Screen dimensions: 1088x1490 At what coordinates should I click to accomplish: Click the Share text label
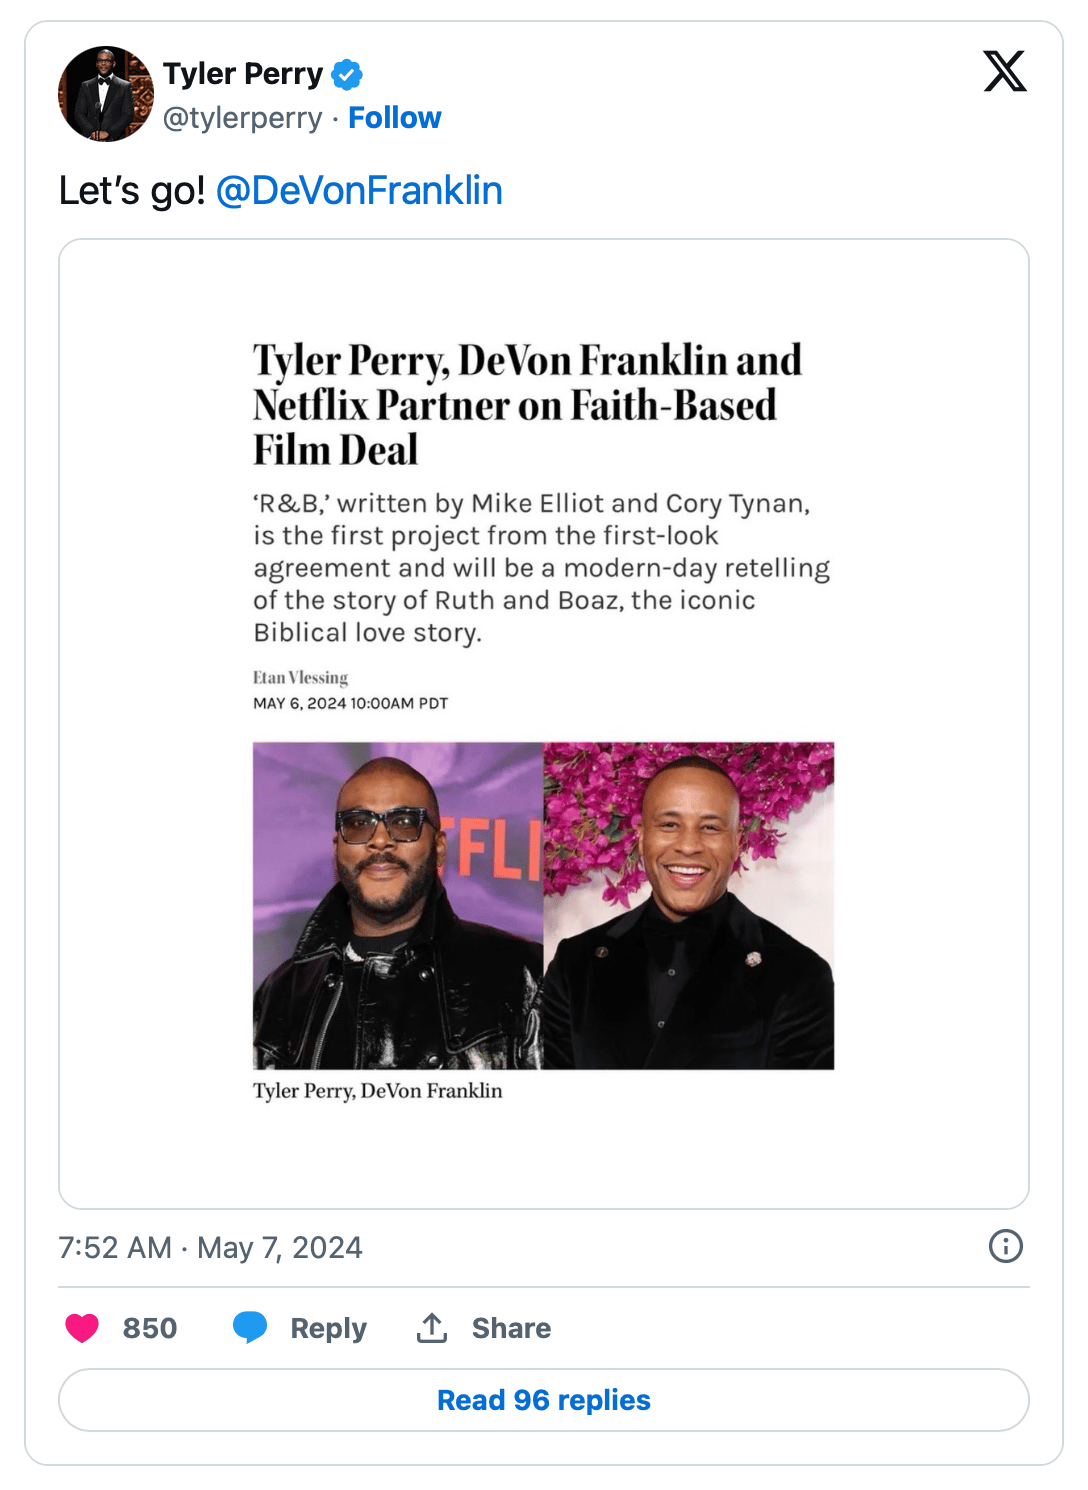(511, 1328)
